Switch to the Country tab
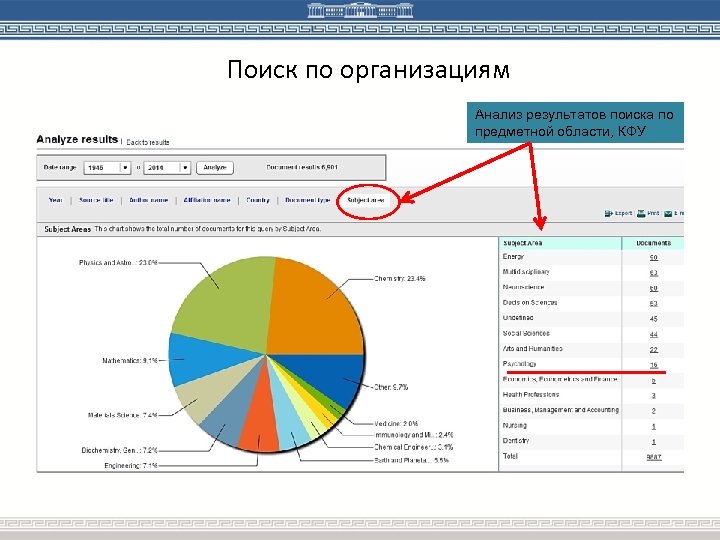 [258, 200]
